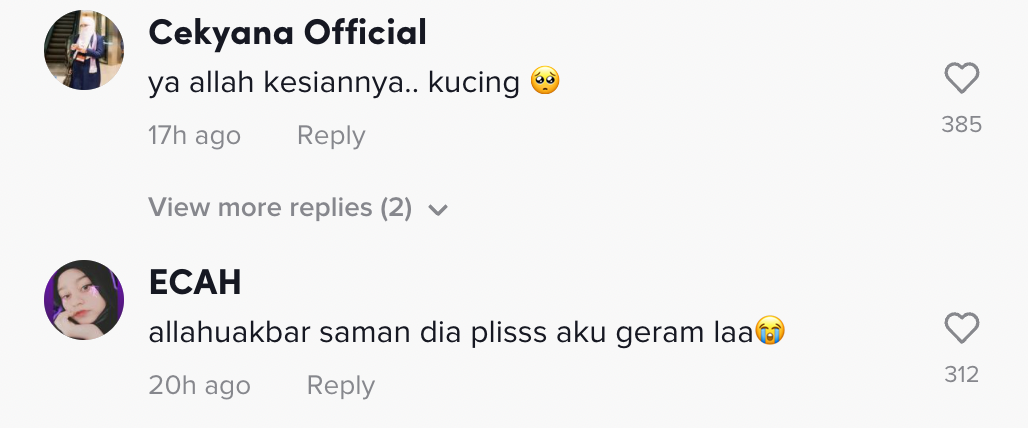Reply to ECAH's comment
The height and width of the screenshot is (428, 1028).
(x=340, y=386)
